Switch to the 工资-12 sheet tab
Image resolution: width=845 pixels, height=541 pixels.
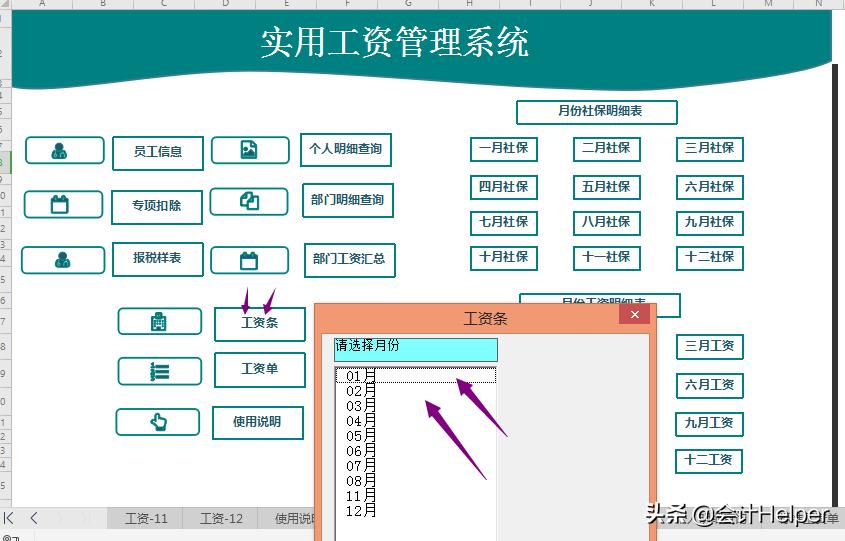click(221, 518)
